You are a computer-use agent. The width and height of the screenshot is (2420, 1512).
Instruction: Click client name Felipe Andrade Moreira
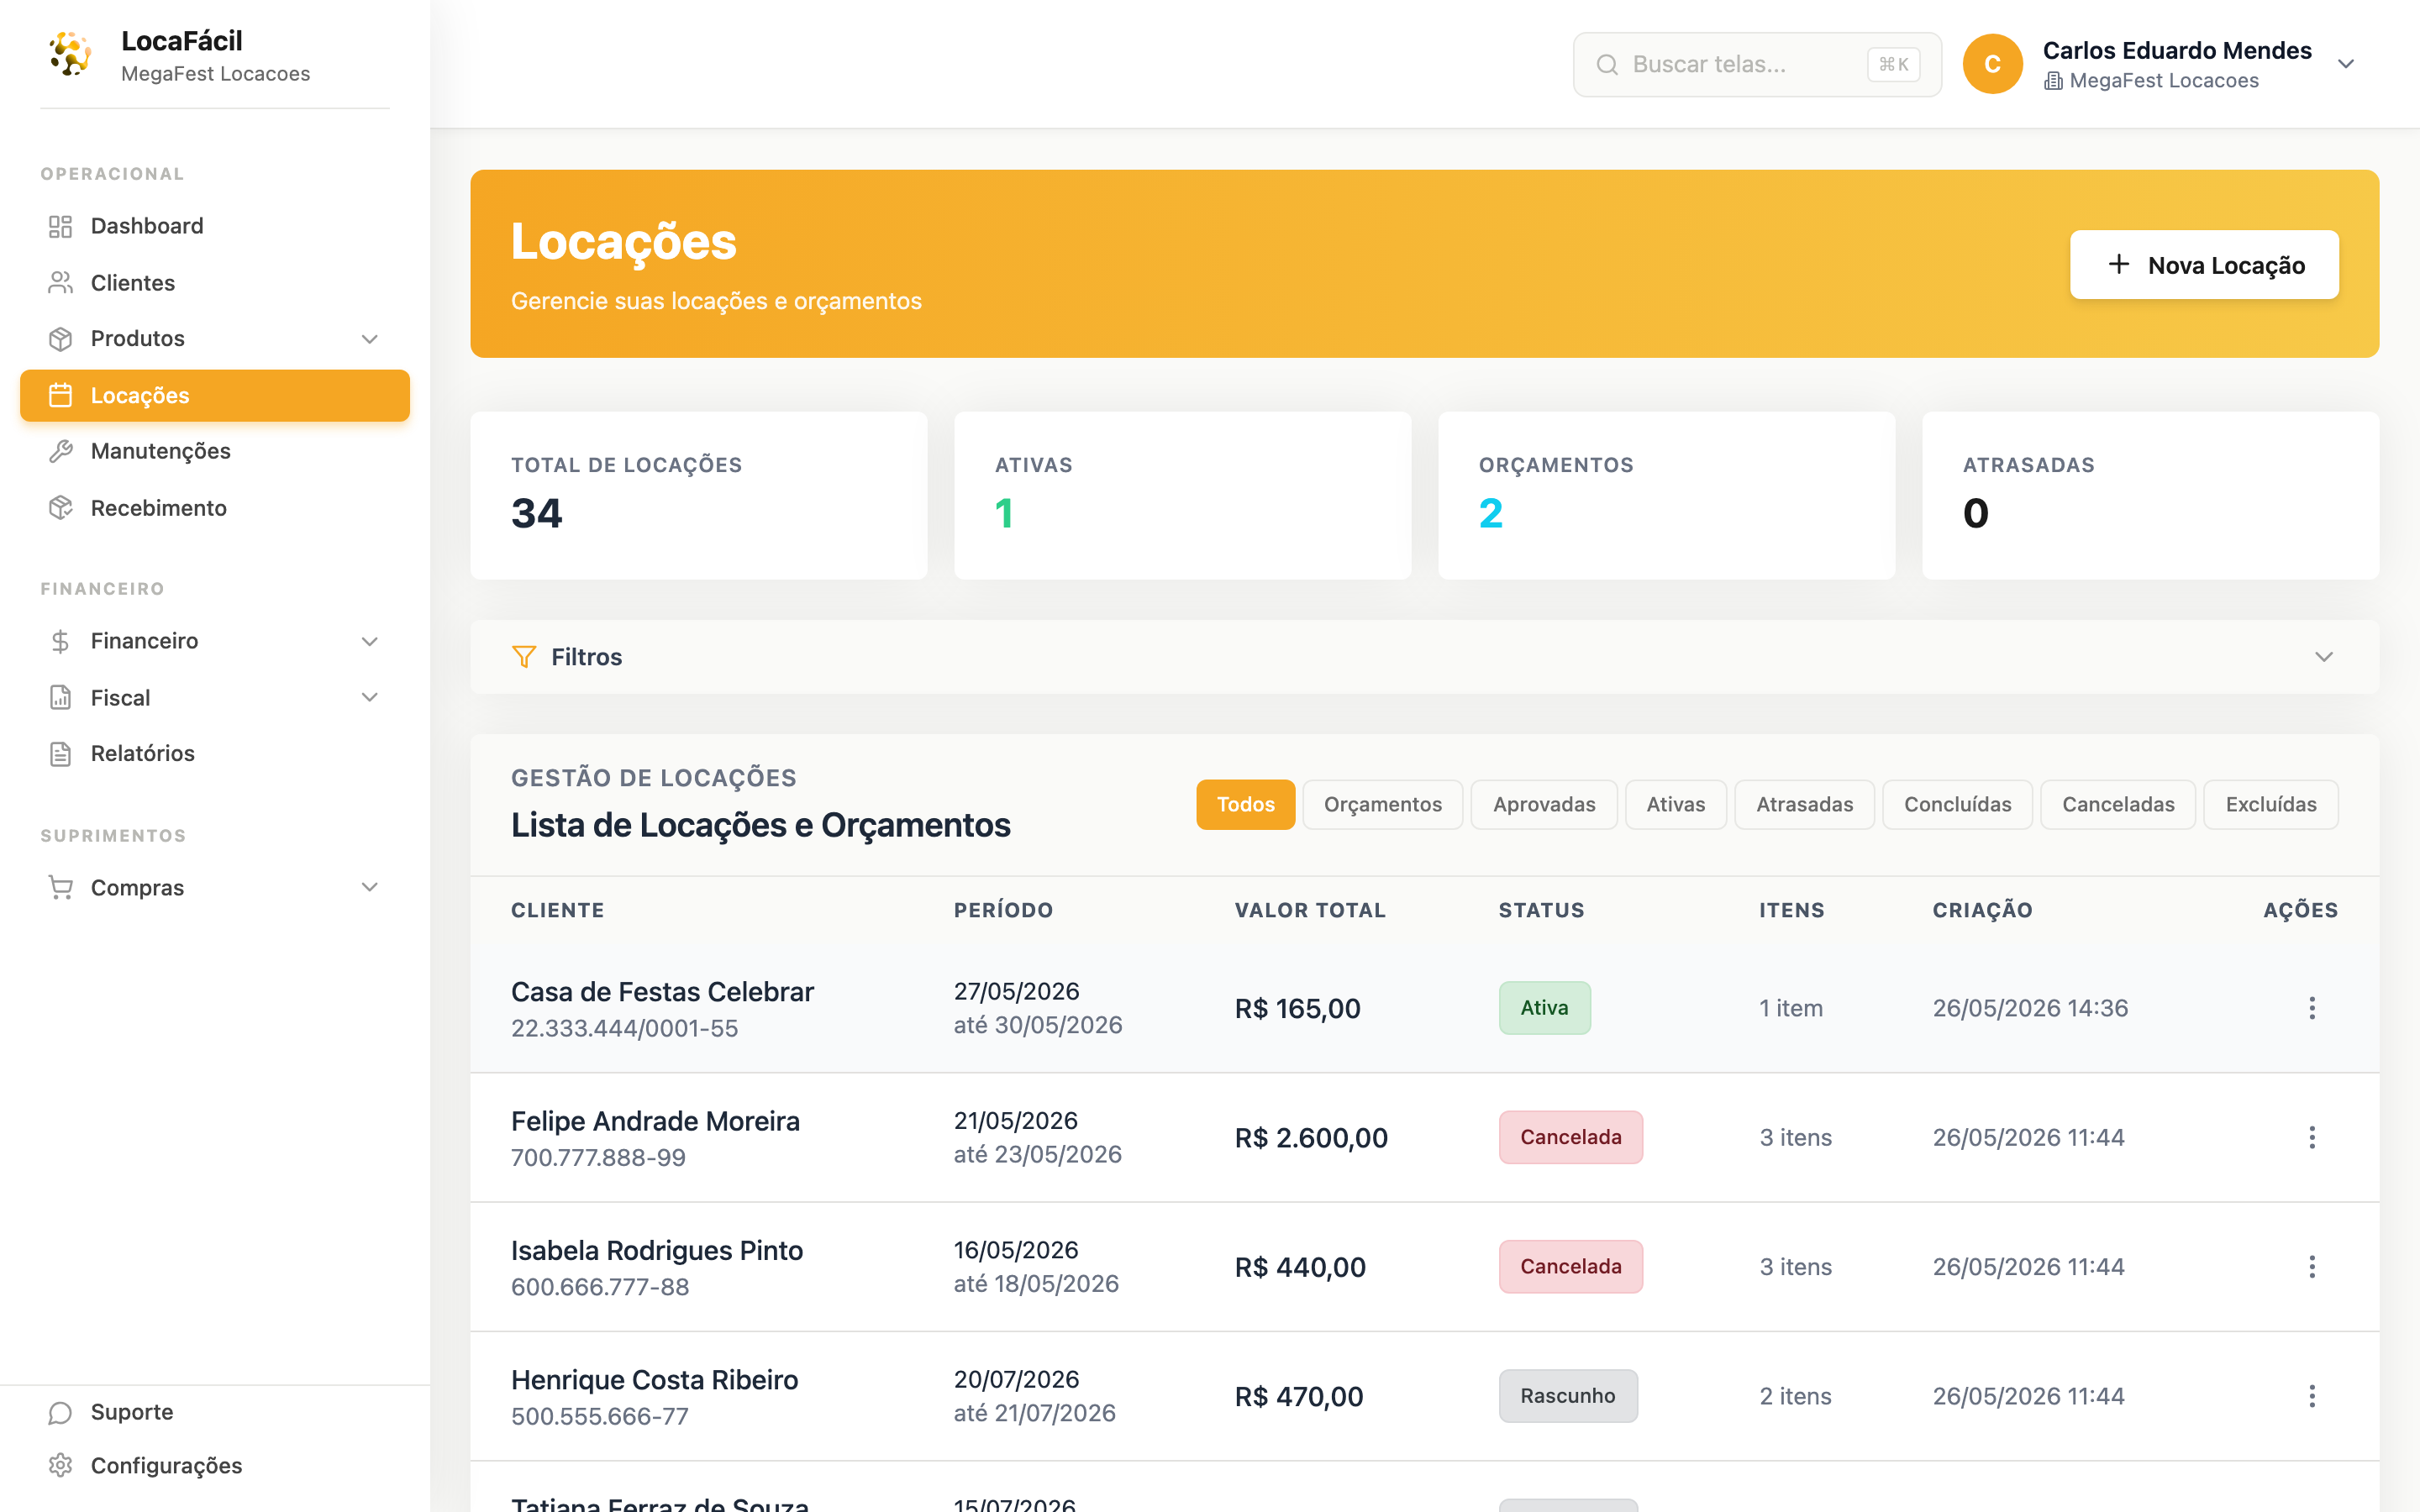tap(655, 1121)
